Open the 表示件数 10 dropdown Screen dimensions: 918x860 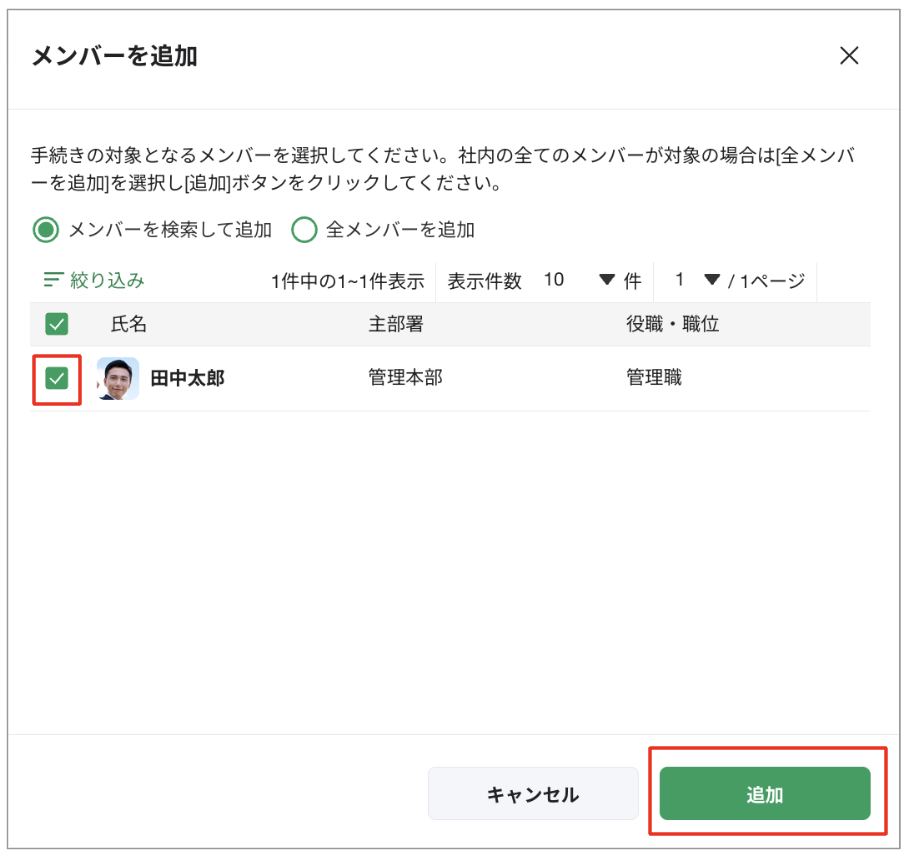tap(578, 280)
